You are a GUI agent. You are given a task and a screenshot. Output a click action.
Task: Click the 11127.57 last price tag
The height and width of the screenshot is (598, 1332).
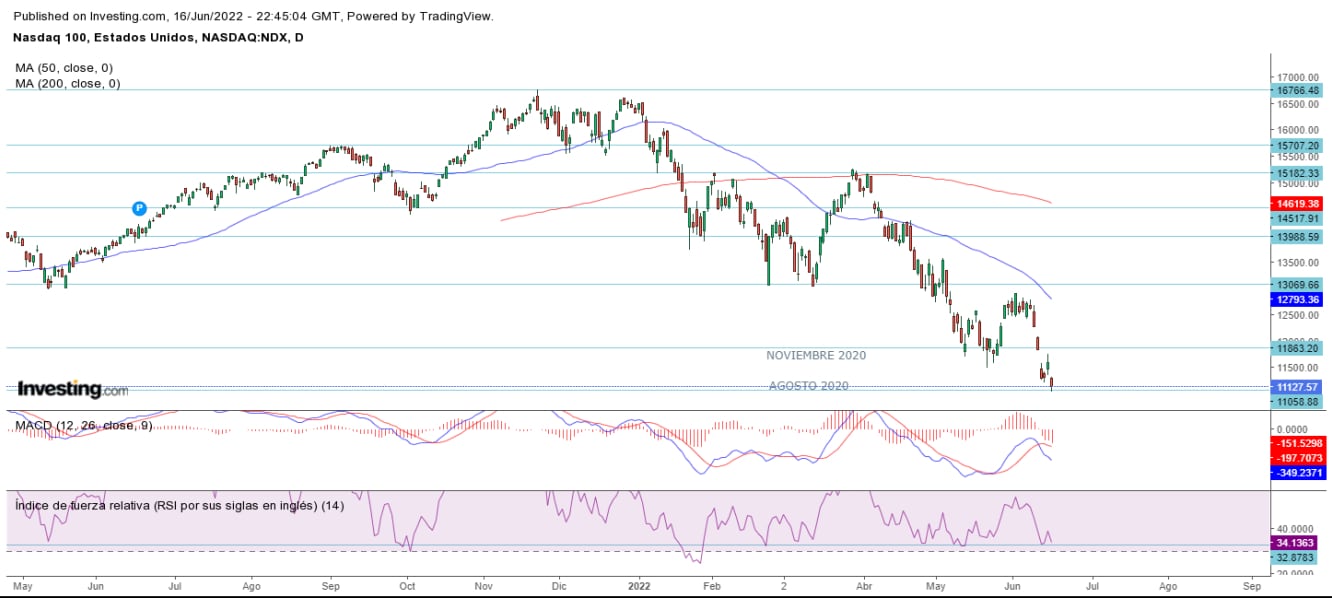(1296, 386)
